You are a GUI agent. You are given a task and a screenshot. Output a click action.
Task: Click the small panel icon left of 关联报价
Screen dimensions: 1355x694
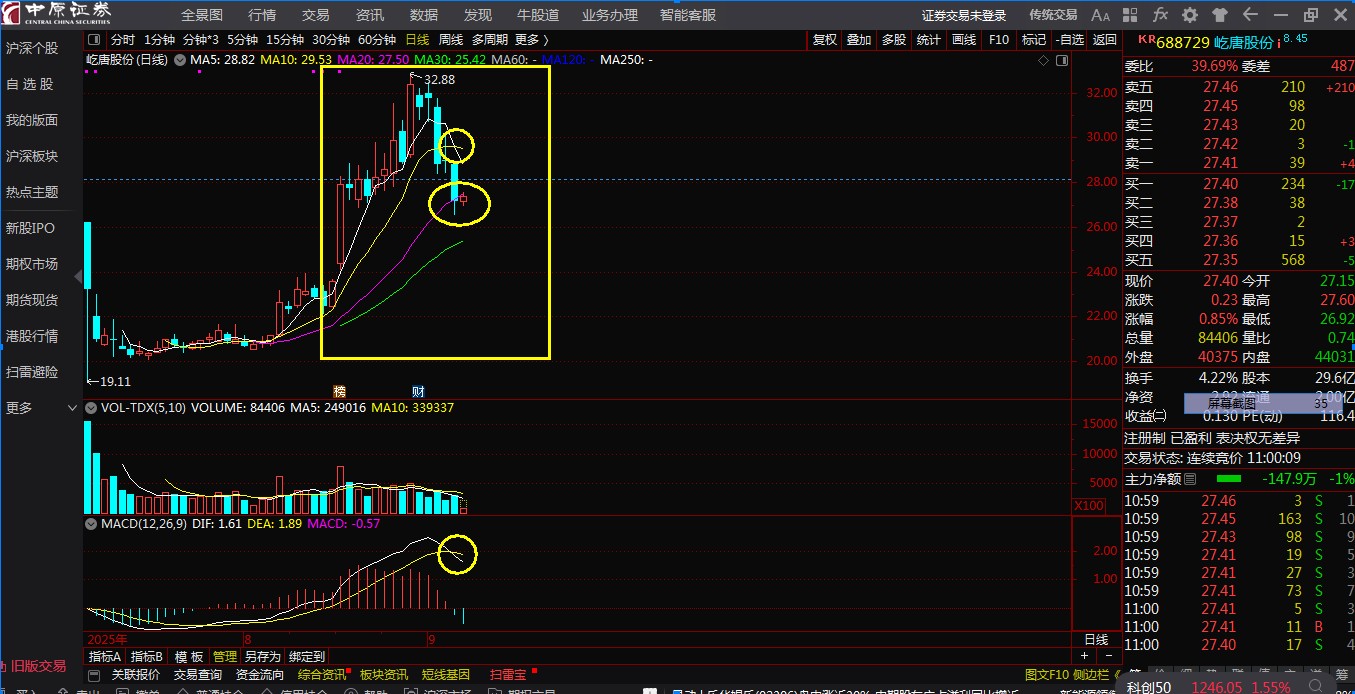(x=95, y=674)
